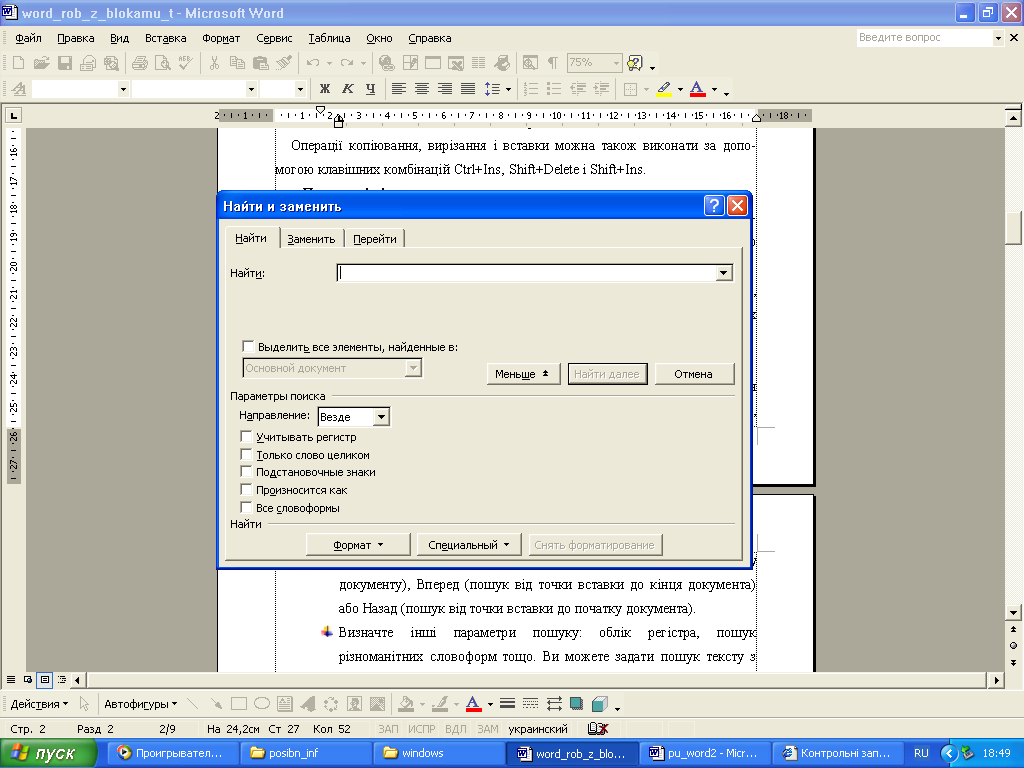
Task: Enable 'Учитывать регистр' checkbox
Action: (246, 436)
